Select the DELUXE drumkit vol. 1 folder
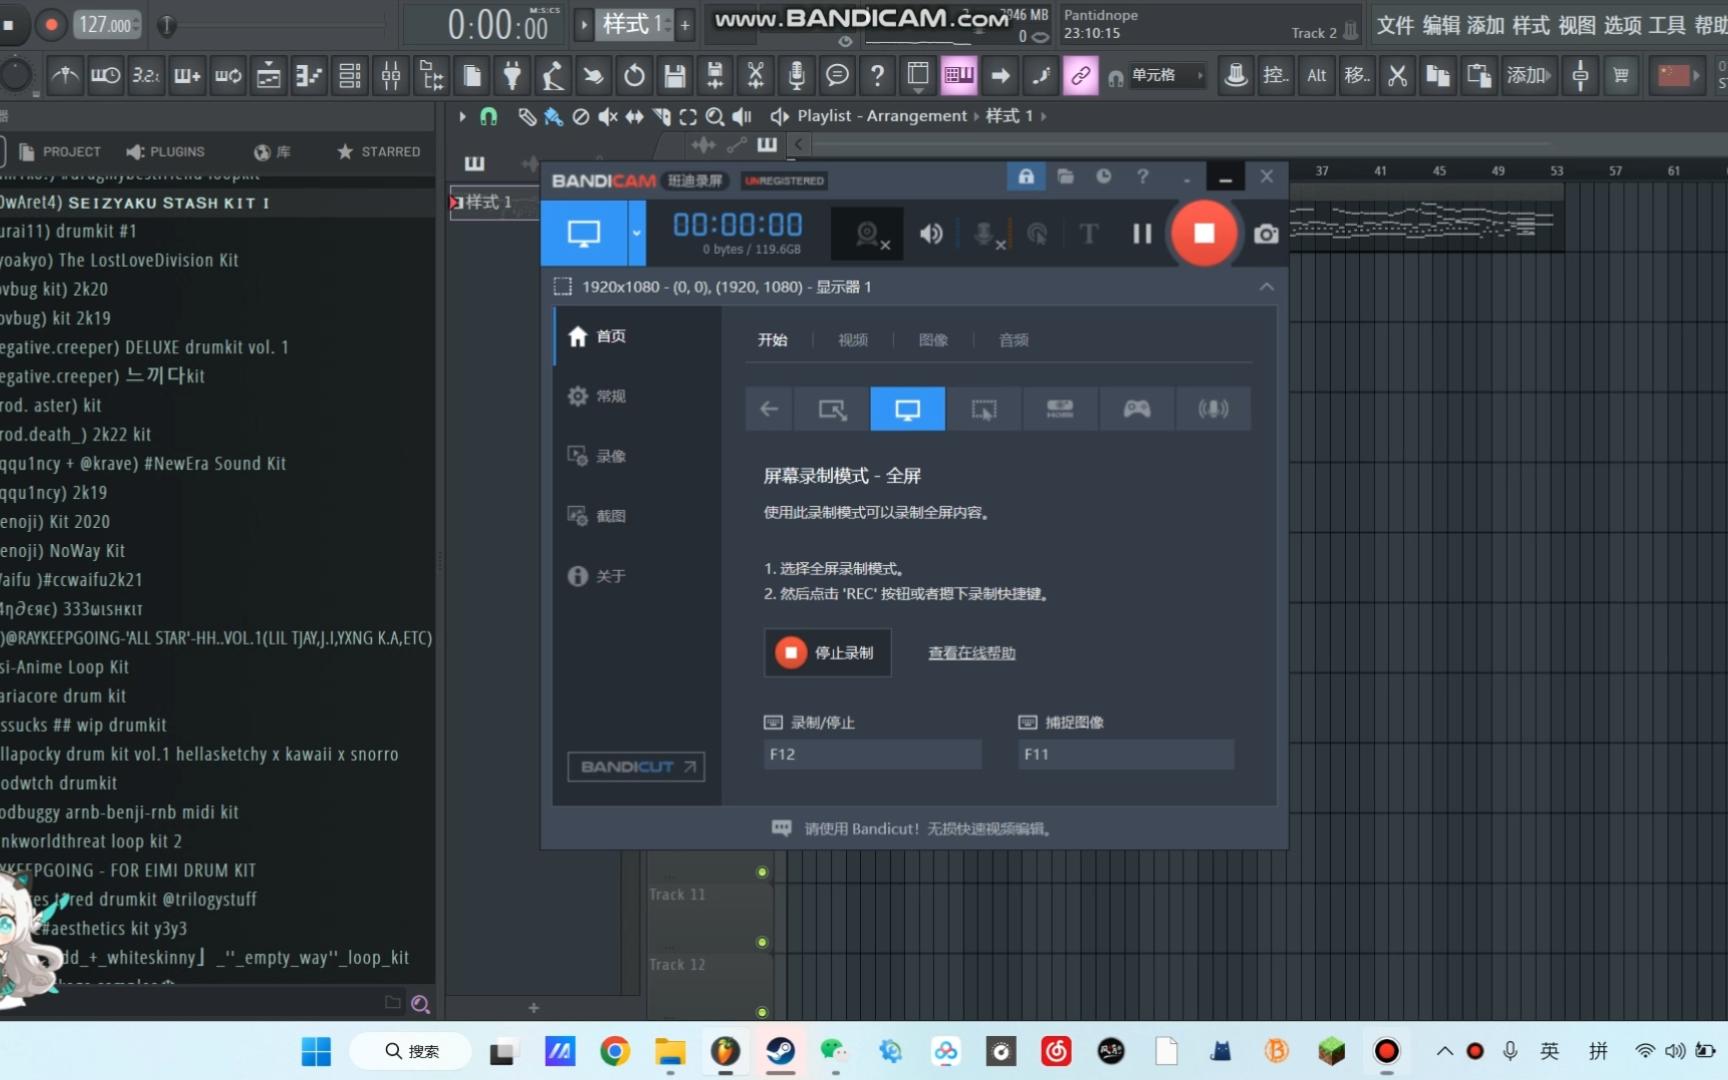The height and width of the screenshot is (1080, 1728). [217, 347]
